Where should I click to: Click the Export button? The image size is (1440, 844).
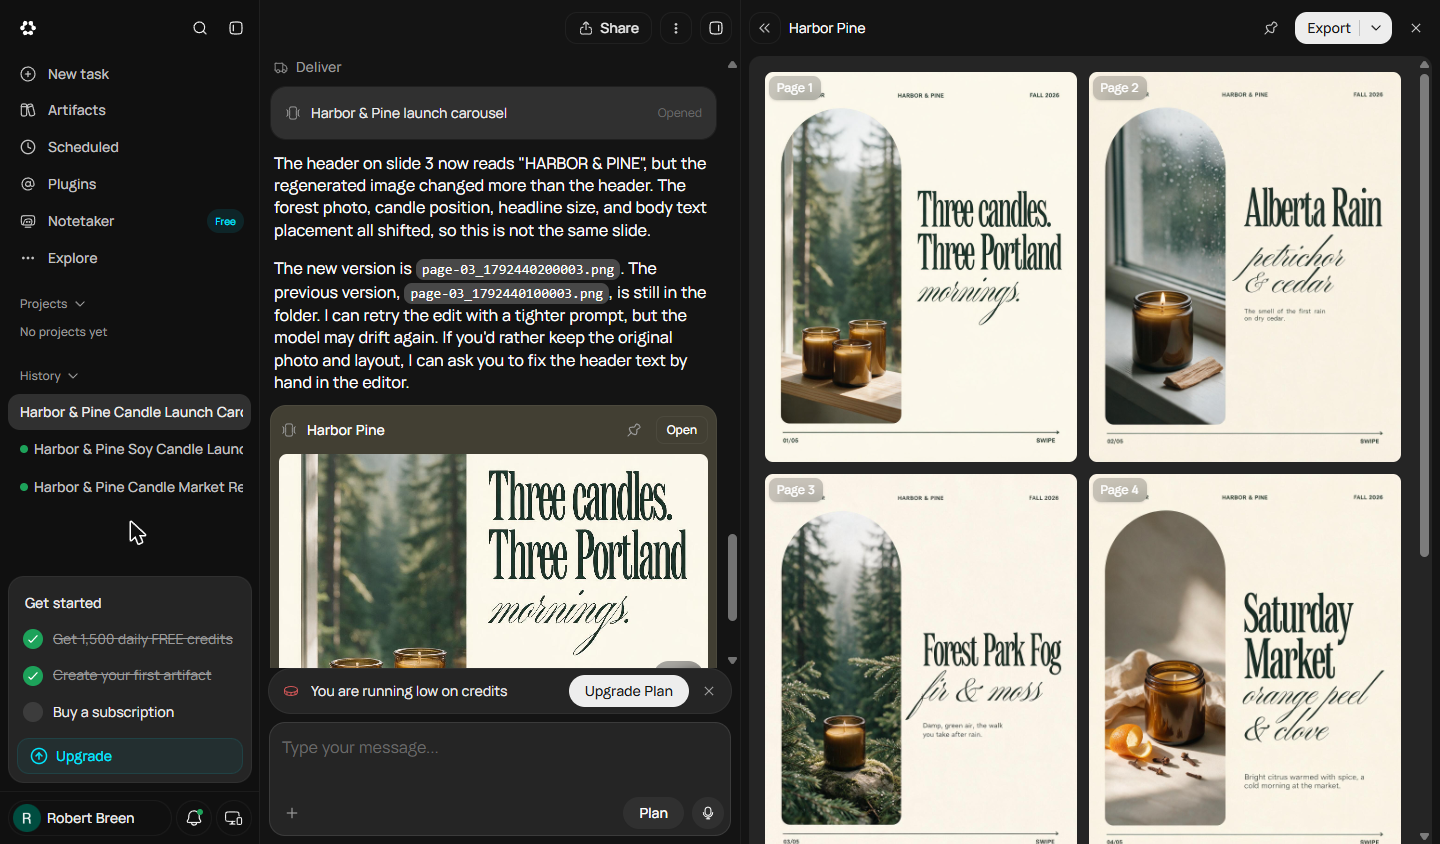tap(1328, 28)
